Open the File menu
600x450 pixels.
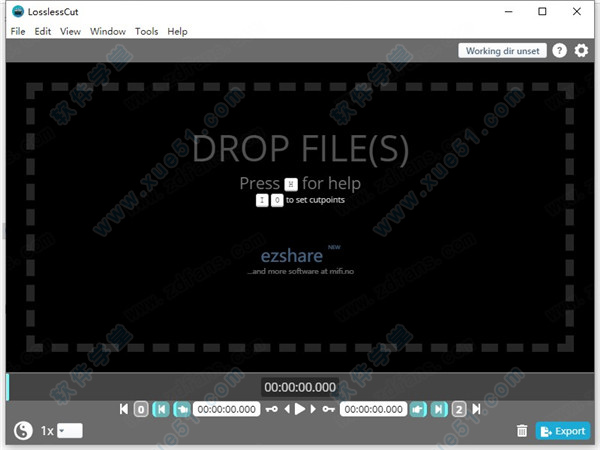[x=18, y=31]
